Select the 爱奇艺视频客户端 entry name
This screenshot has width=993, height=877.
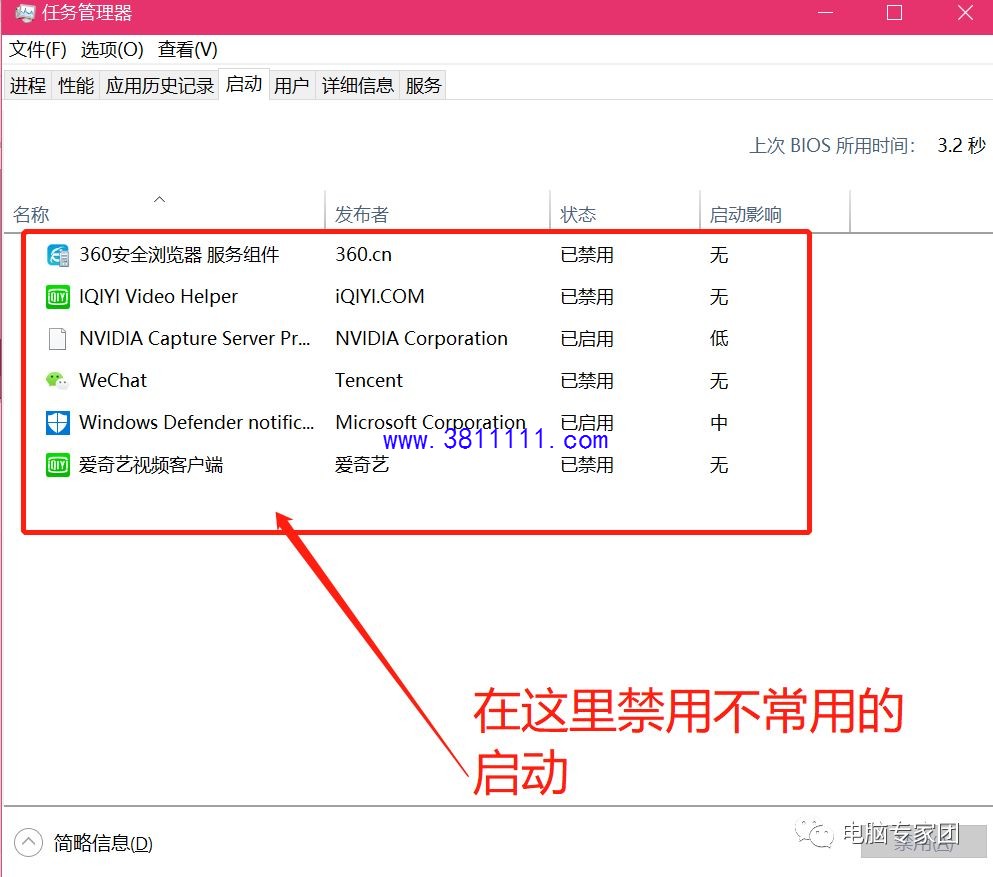point(151,465)
